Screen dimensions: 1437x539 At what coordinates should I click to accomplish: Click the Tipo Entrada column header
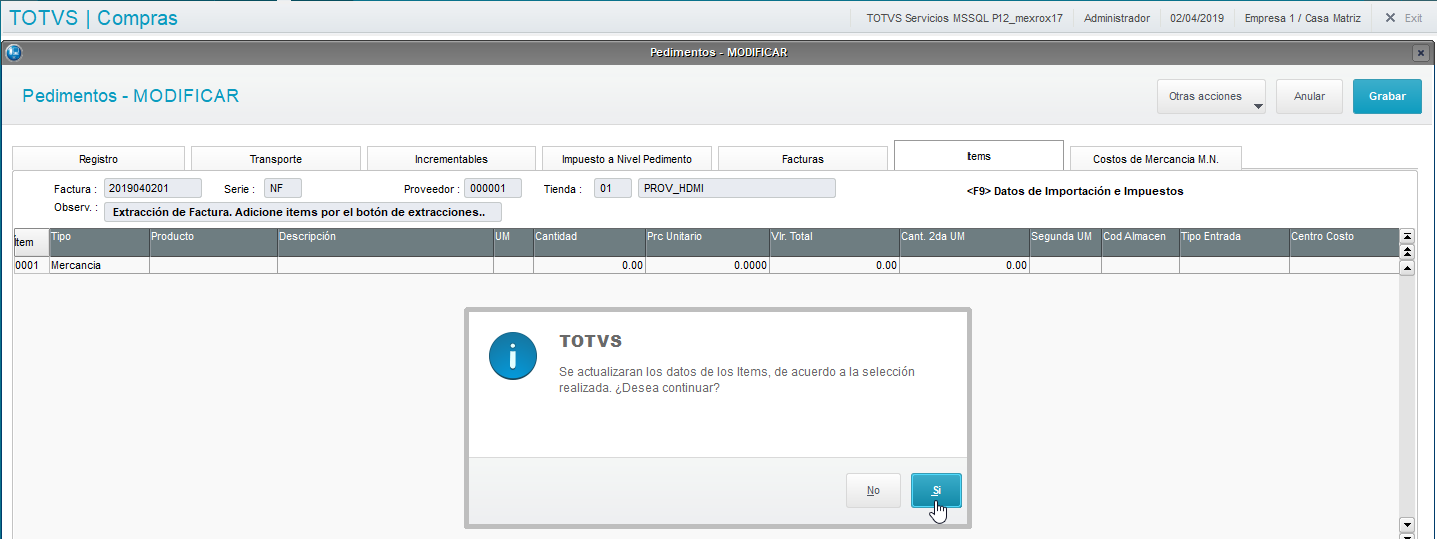point(1234,242)
